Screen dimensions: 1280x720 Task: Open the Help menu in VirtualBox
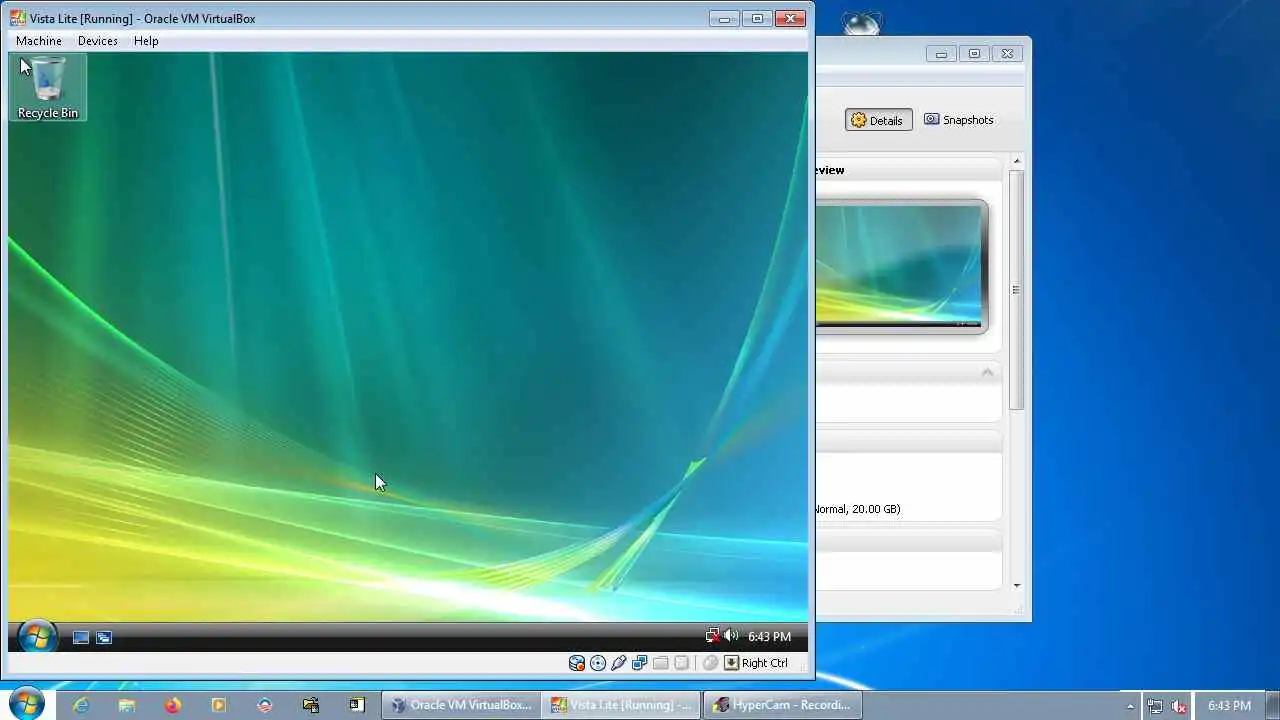point(146,41)
